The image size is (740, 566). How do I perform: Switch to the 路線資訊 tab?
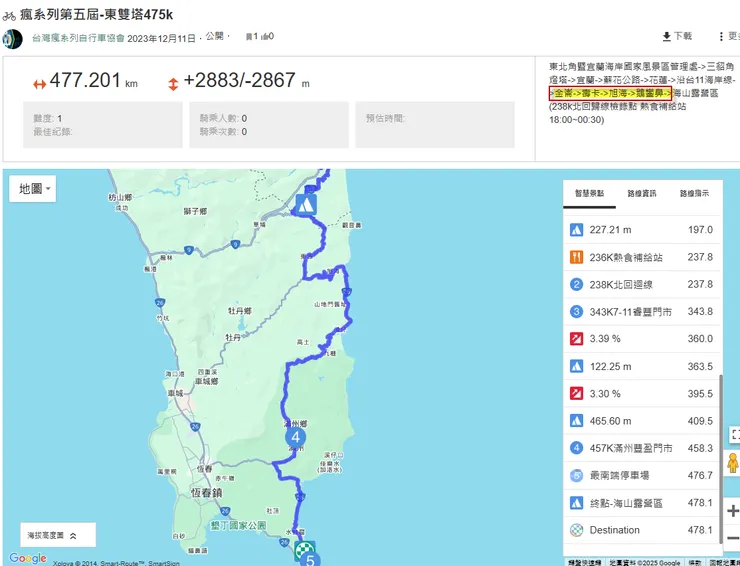point(642,194)
